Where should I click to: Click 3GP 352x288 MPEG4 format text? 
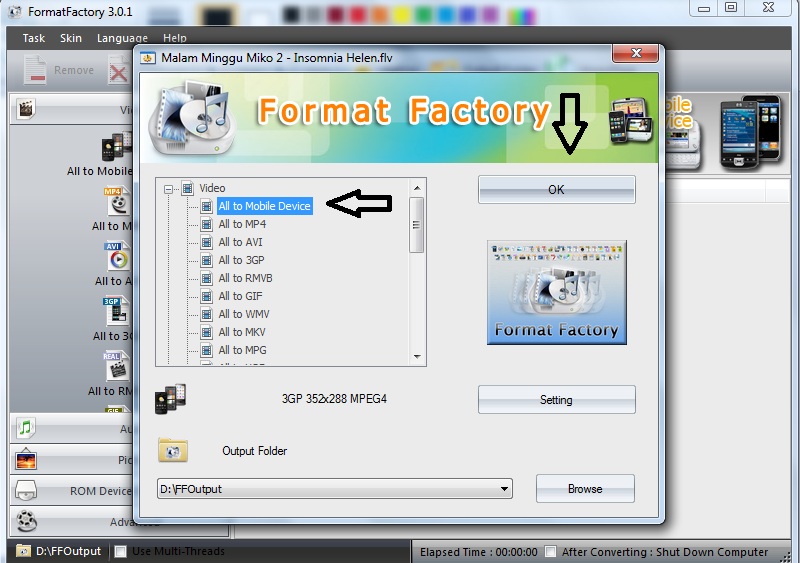click(334, 399)
